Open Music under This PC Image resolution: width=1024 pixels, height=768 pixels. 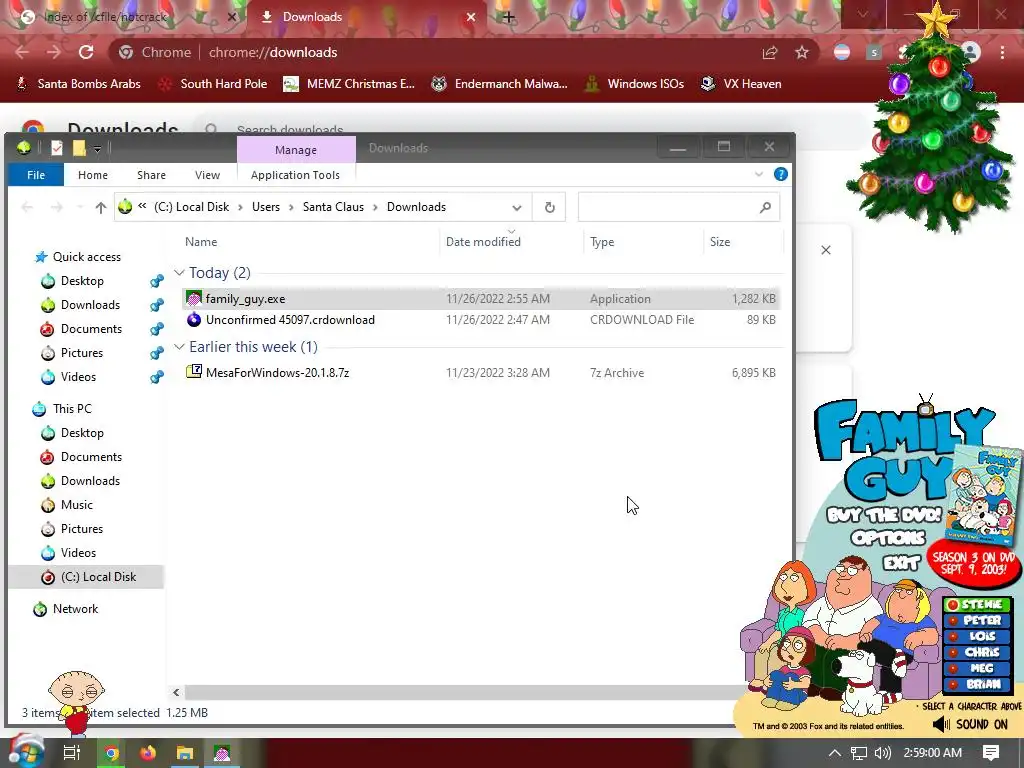[x=76, y=505]
